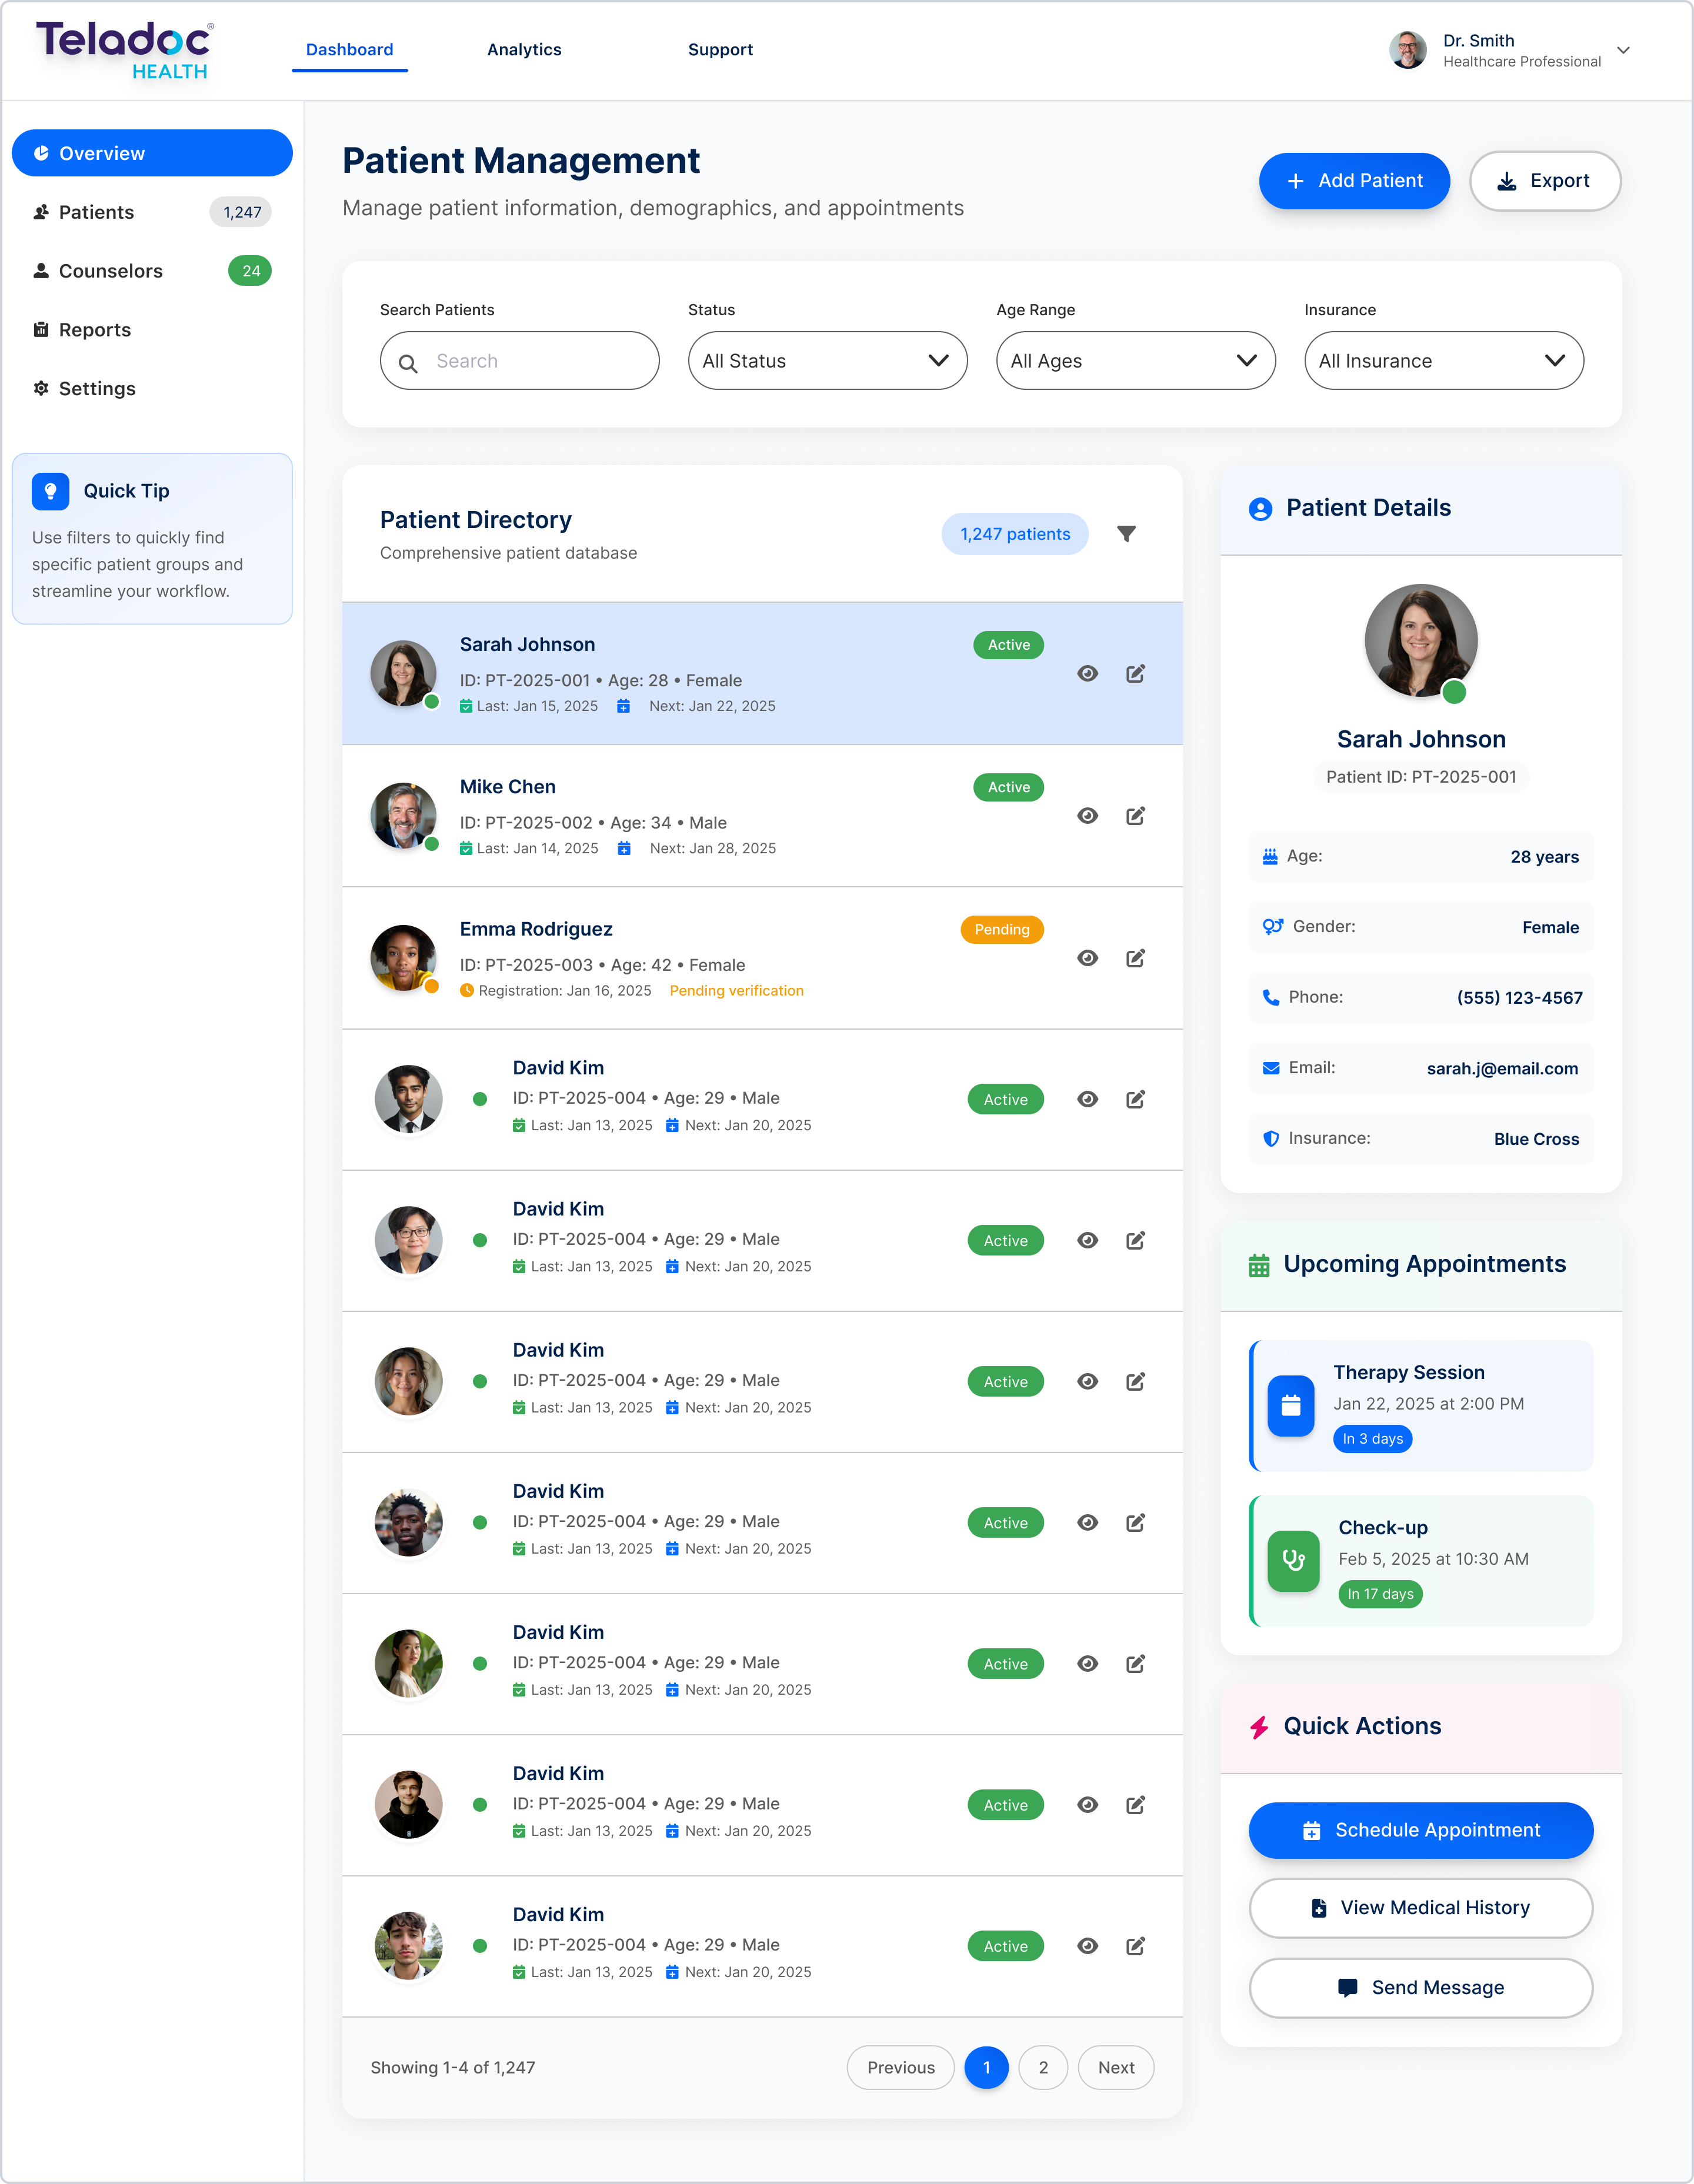Open the All Status dropdown
The height and width of the screenshot is (2184, 1694).
click(x=827, y=361)
